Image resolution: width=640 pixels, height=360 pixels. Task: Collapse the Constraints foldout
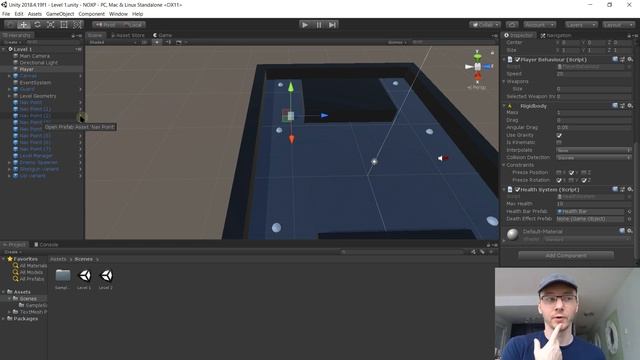[x=504, y=165]
